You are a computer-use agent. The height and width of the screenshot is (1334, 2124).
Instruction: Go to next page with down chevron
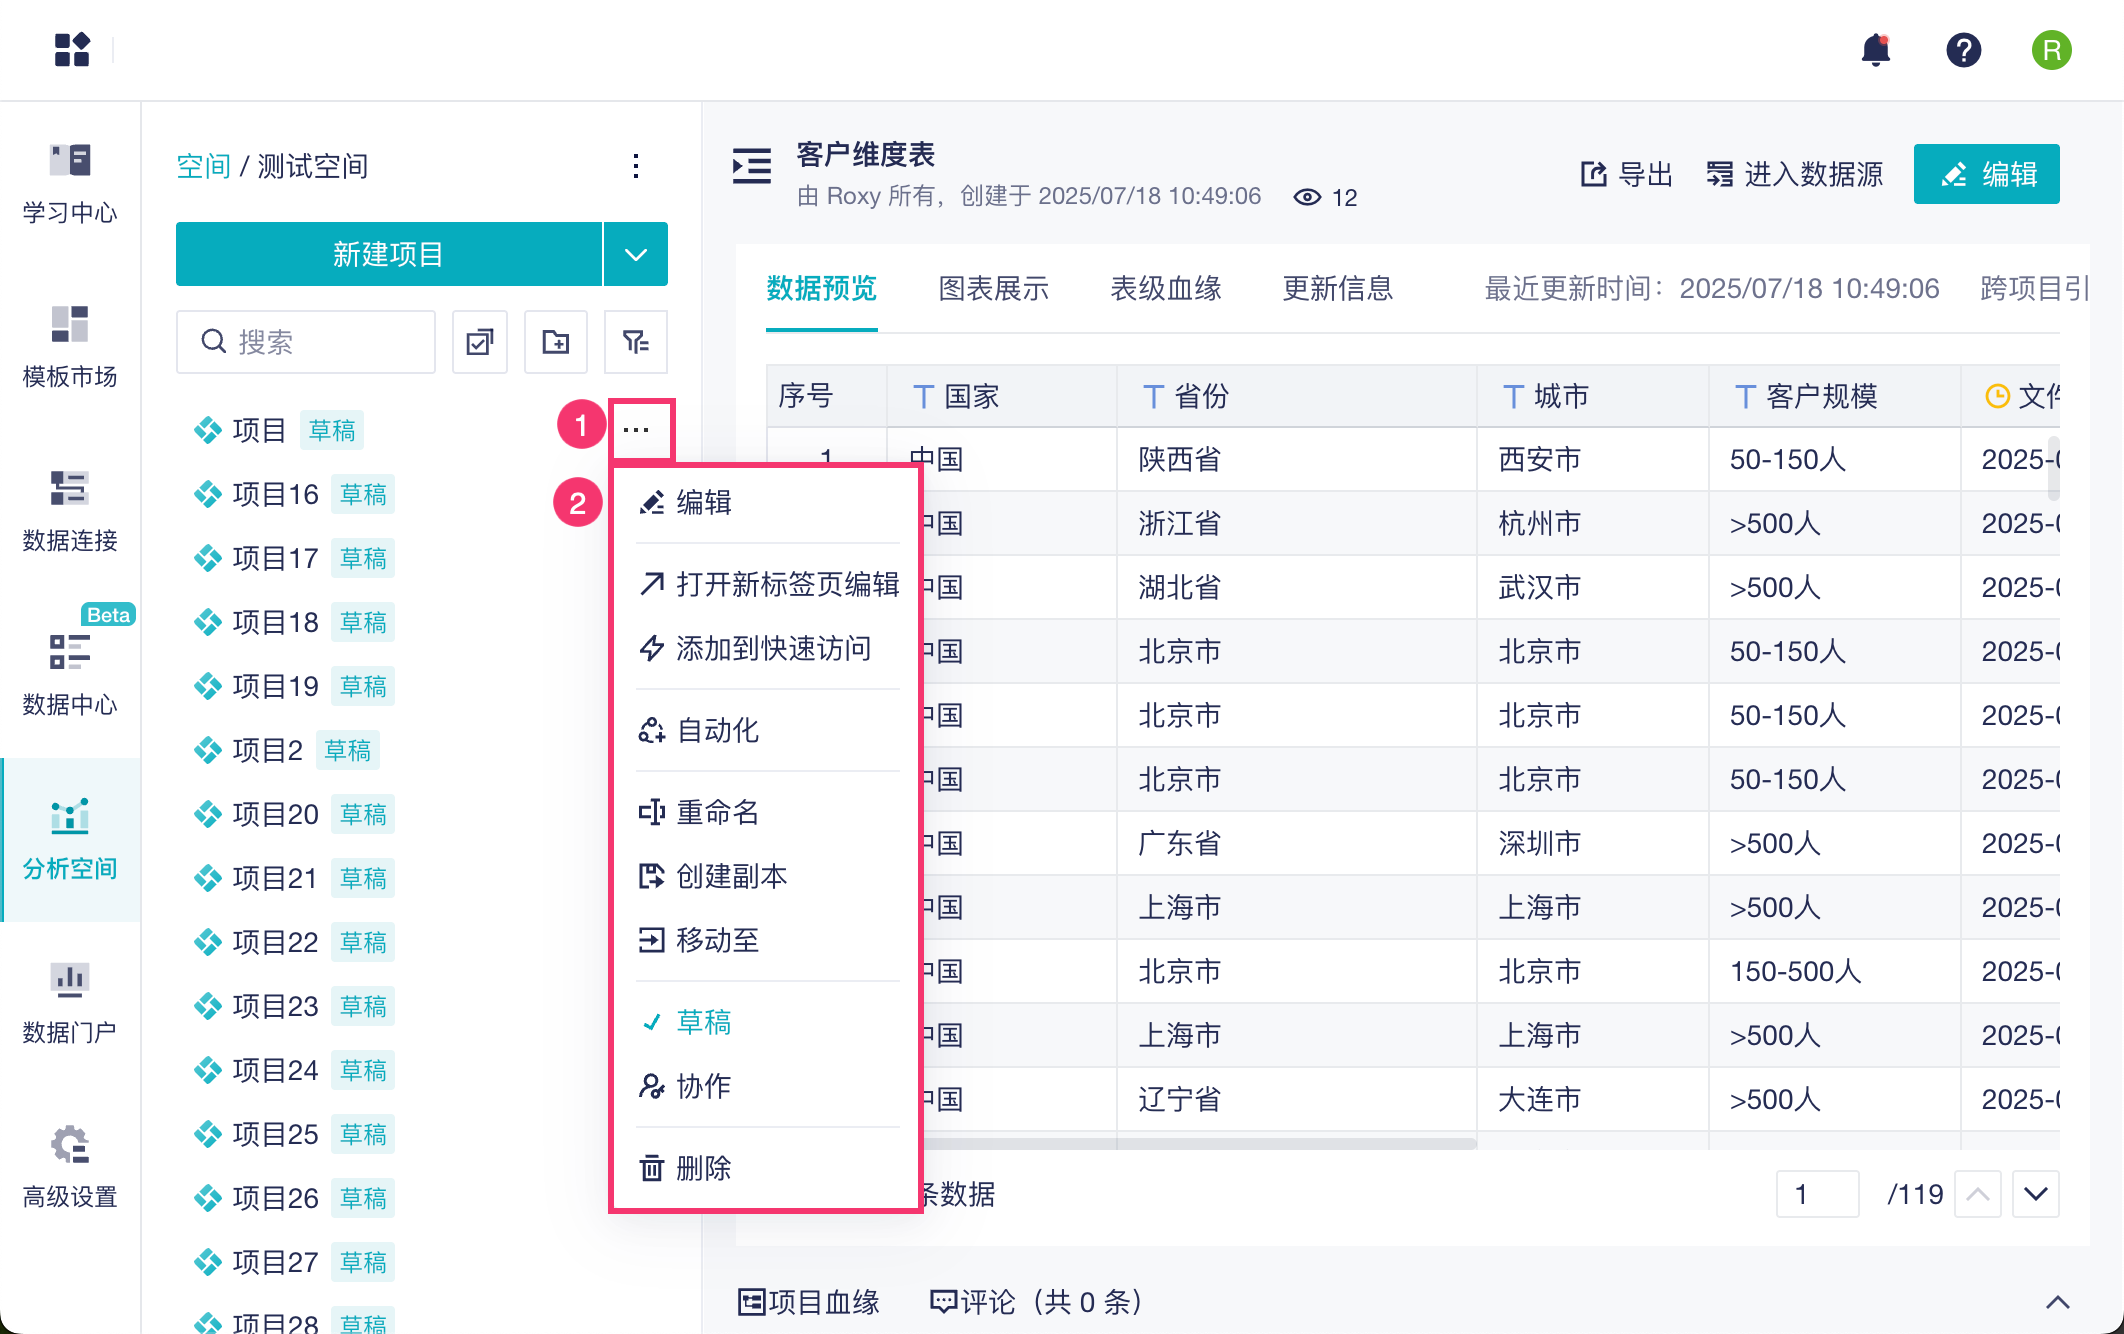pos(2035,1194)
